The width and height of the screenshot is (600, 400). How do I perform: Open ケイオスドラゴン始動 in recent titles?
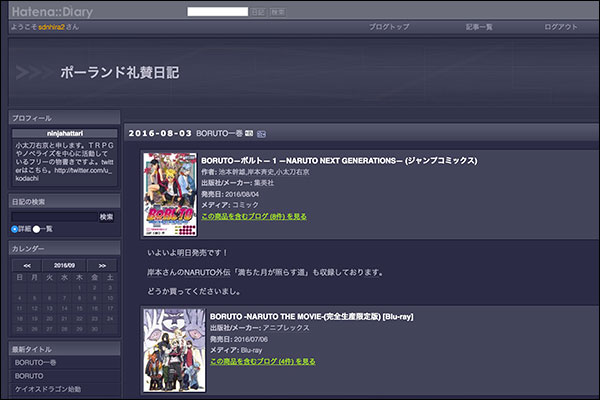(49, 389)
